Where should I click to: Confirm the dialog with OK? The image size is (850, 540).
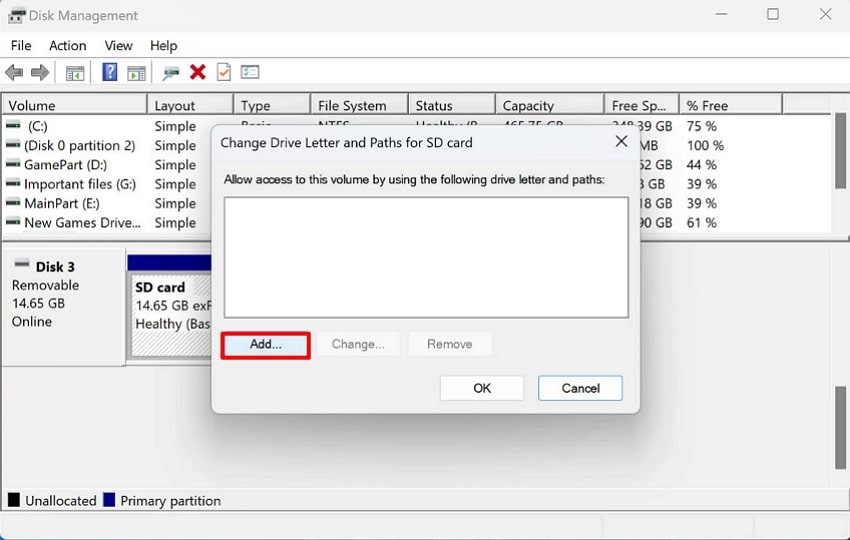482,388
